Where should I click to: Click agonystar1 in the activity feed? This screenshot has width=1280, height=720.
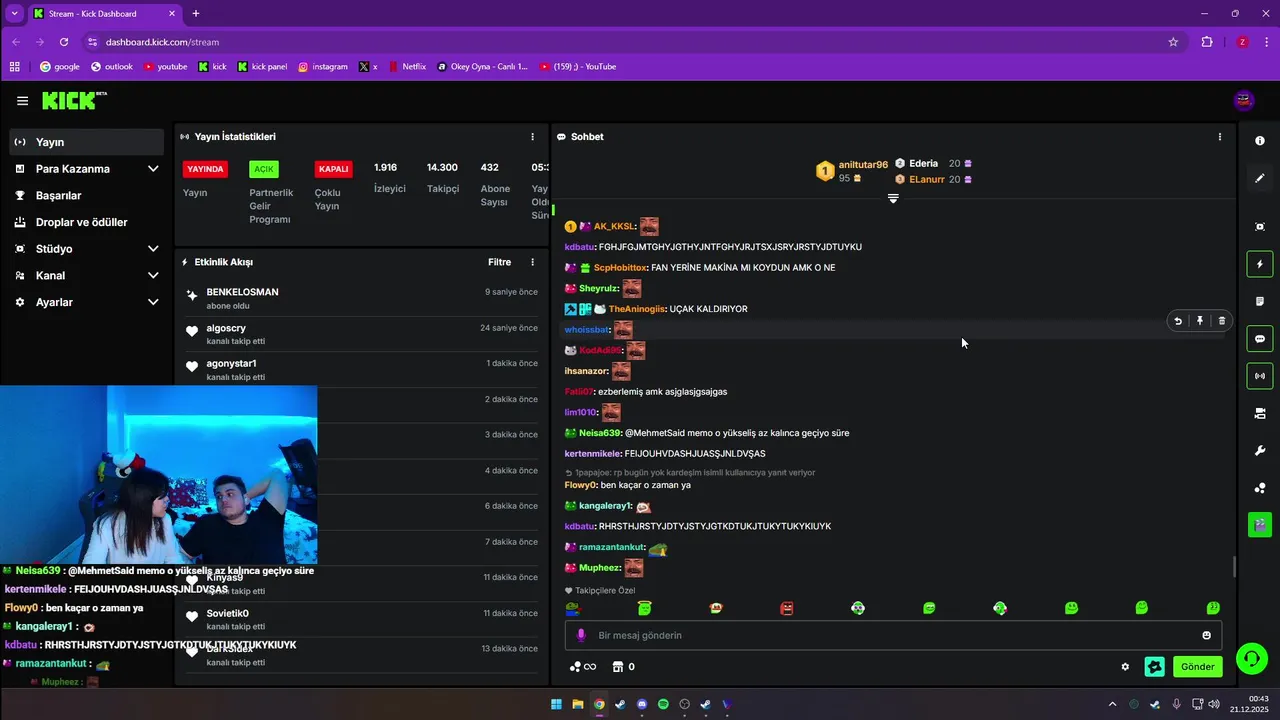pyautogui.click(x=231, y=363)
